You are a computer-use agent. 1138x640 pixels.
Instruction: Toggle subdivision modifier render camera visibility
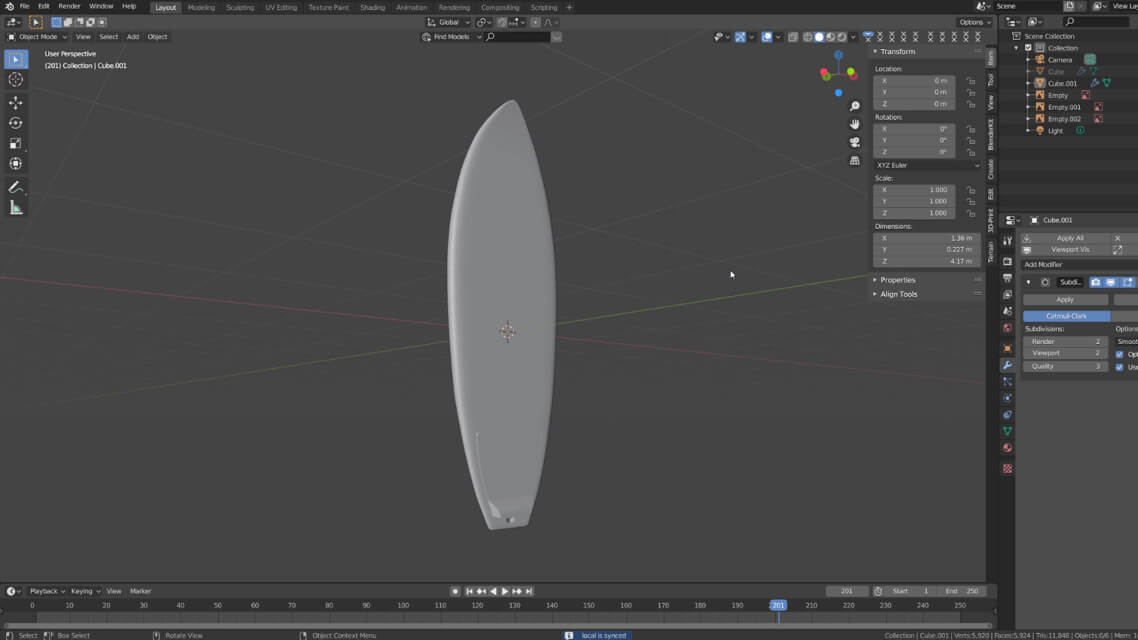coord(1095,282)
